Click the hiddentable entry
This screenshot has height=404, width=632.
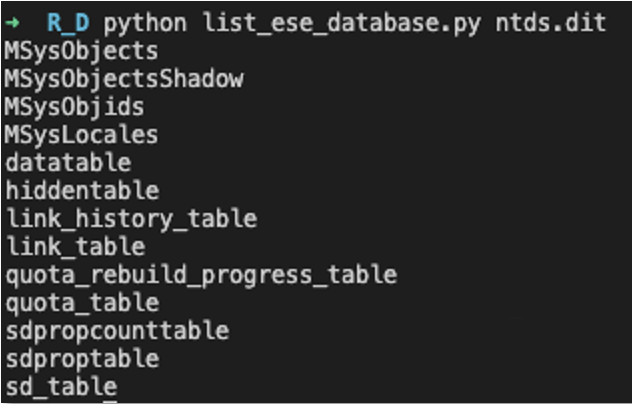coord(82,190)
